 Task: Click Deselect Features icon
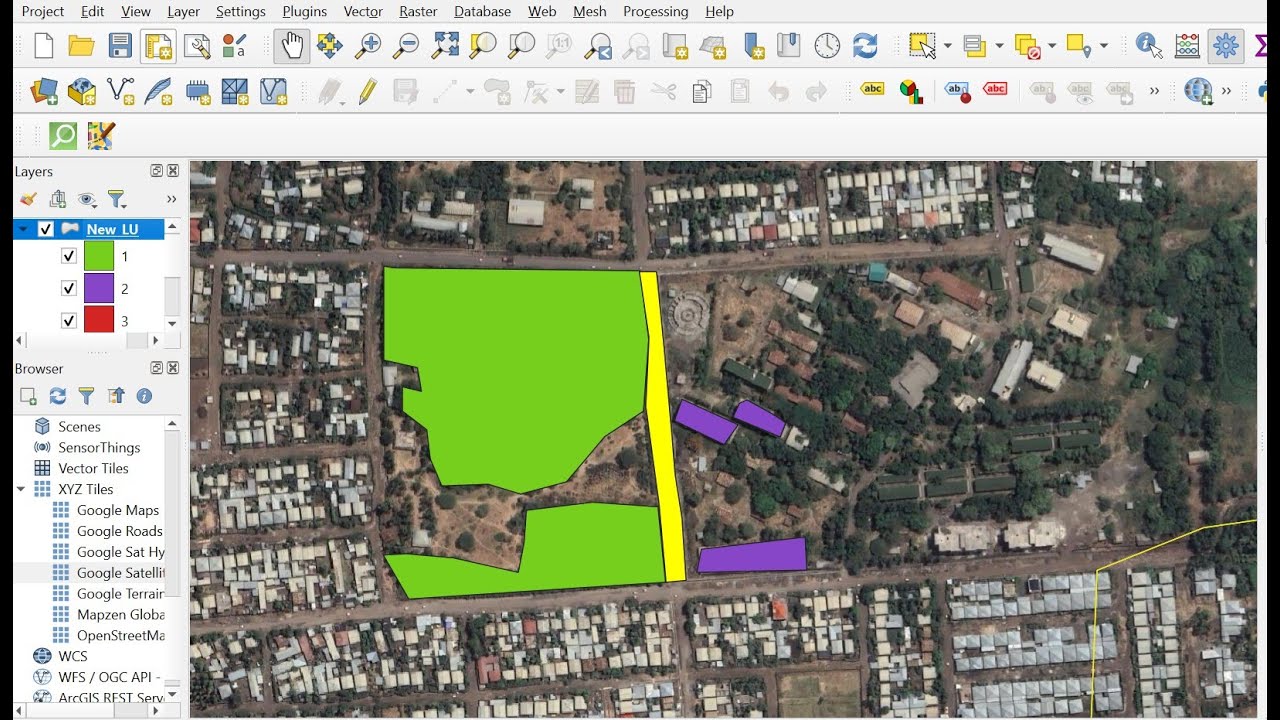(x=1027, y=46)
